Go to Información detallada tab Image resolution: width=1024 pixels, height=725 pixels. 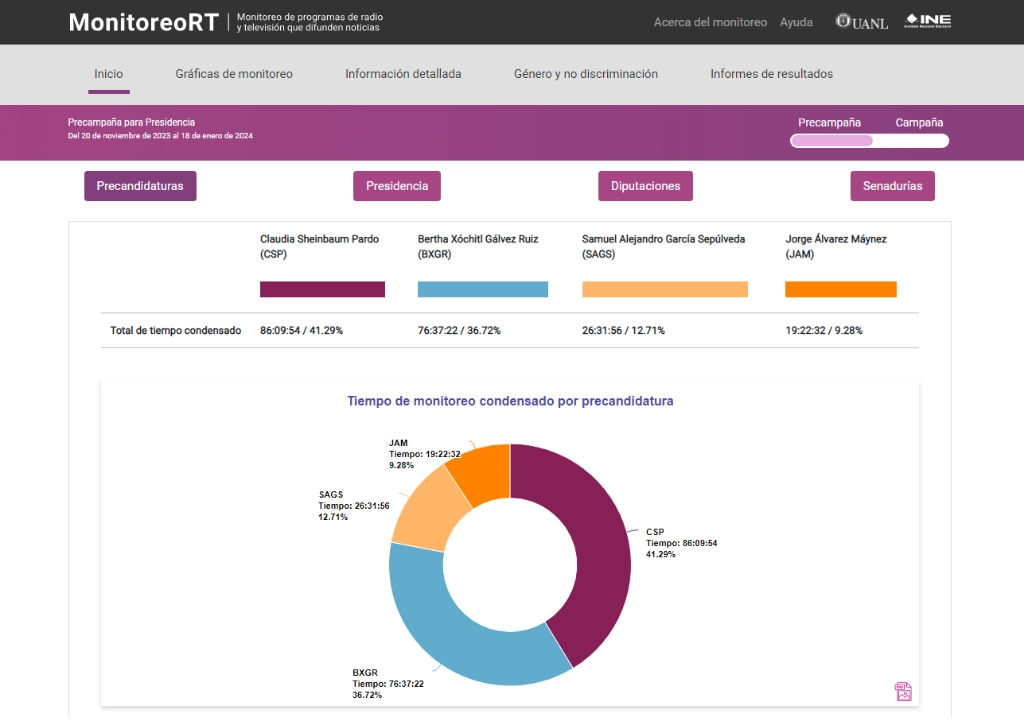click(403, 74)
